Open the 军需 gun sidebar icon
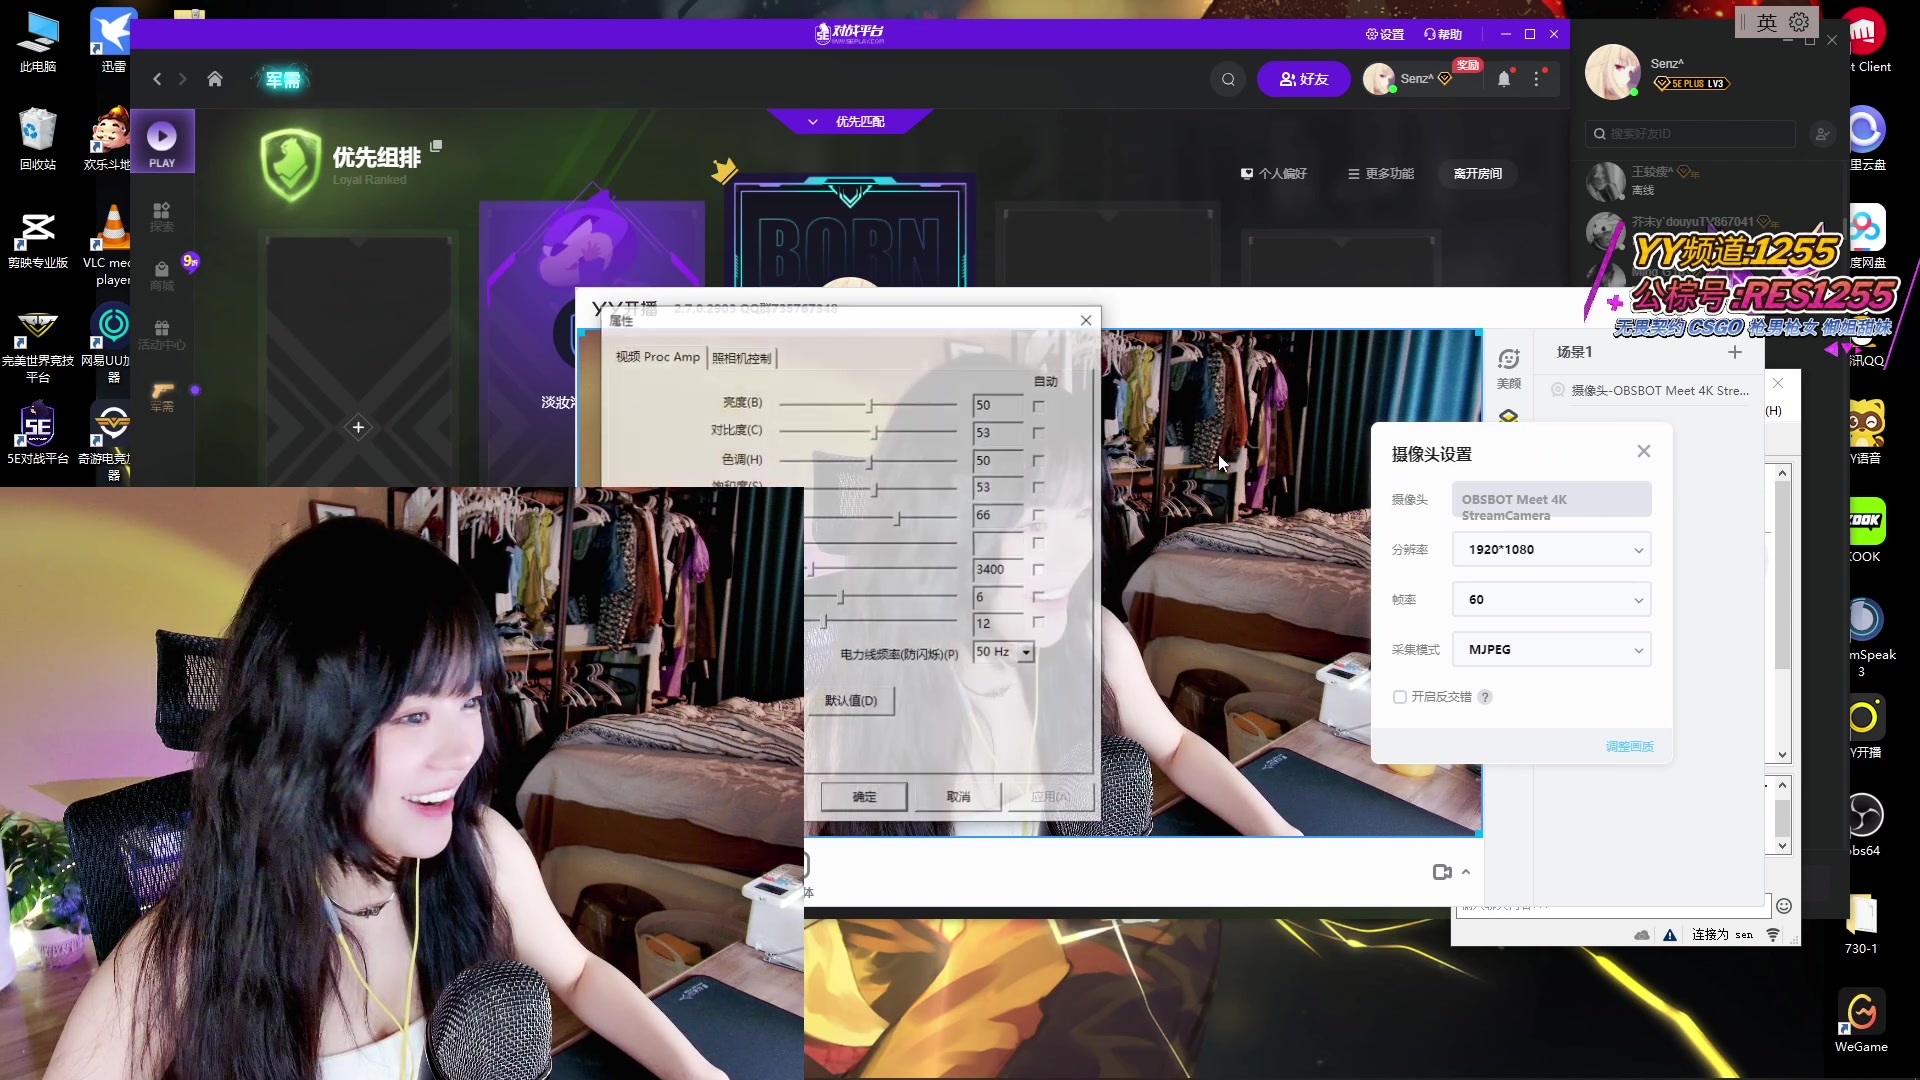This screenshot has width=1920, height=1080. click(x=162, y=396)
